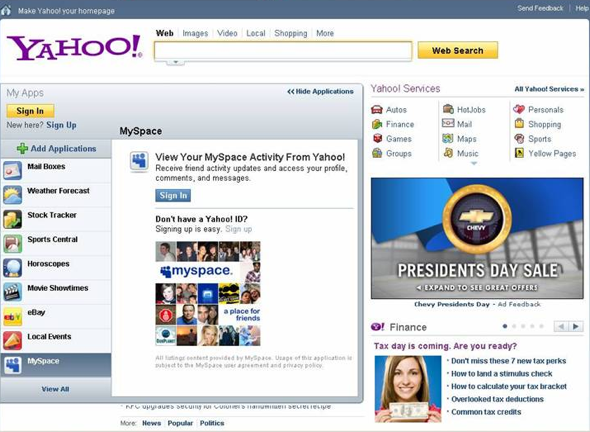Open the eBay app icon
Screen dimensions: 590x432
pos(12,316)
